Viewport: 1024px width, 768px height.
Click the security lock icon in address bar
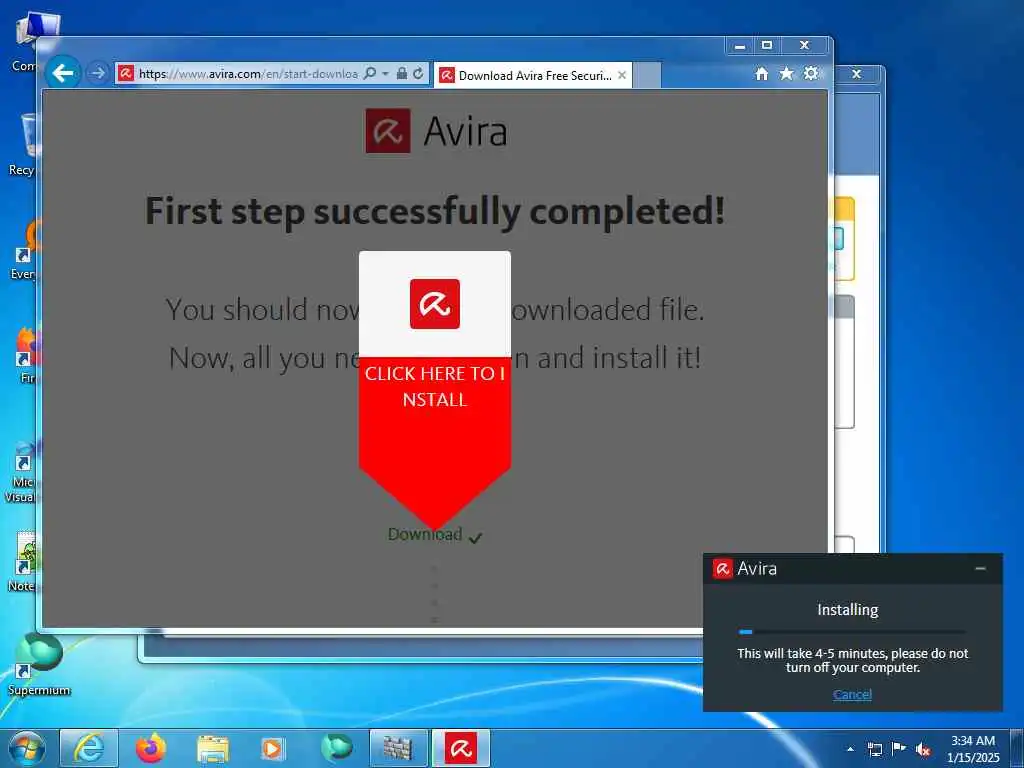pos(402,74)
